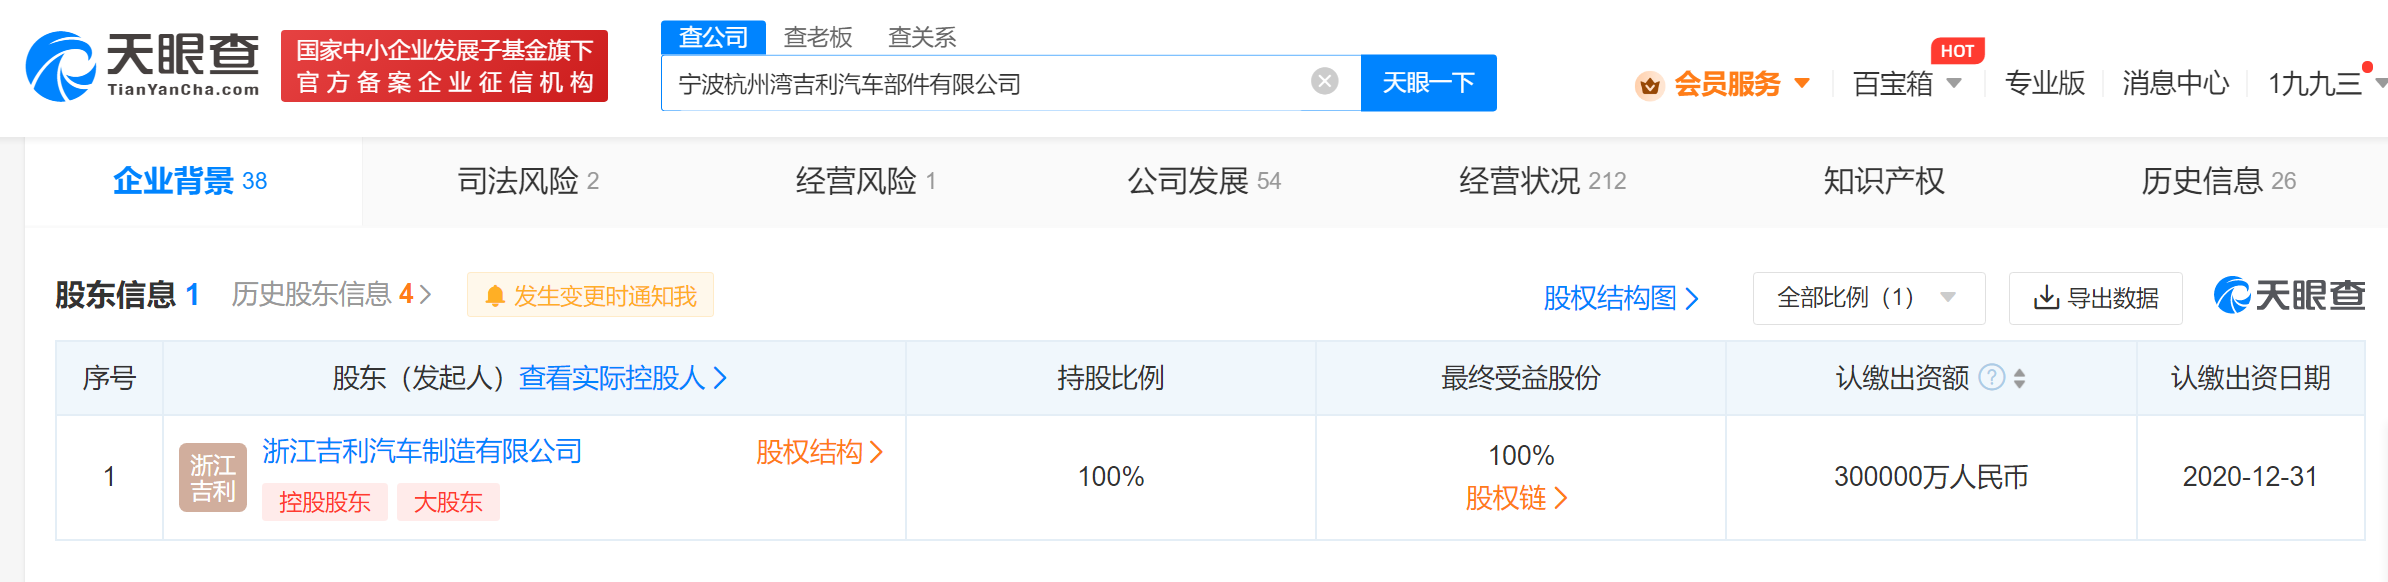
Task: Open shareholder 浙江吉利汽车制造有限公司
Action: tap(421, 452)
